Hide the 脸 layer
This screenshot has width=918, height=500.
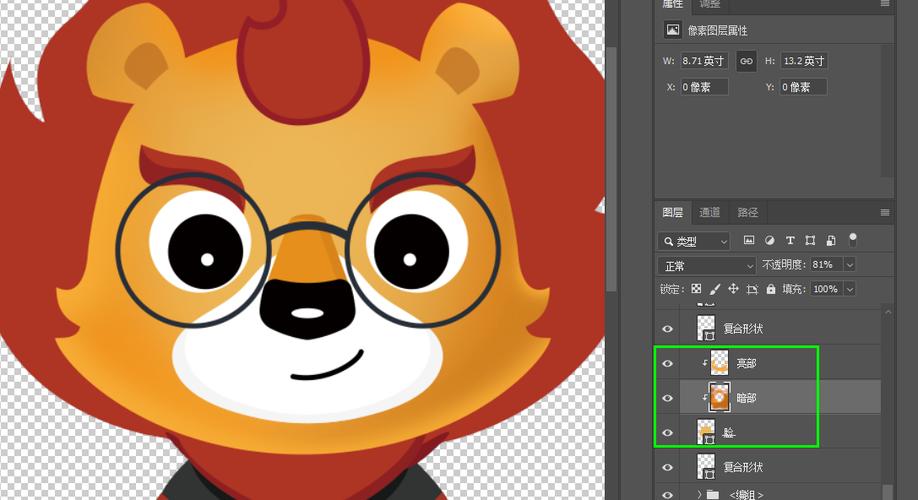click(667, 433)
